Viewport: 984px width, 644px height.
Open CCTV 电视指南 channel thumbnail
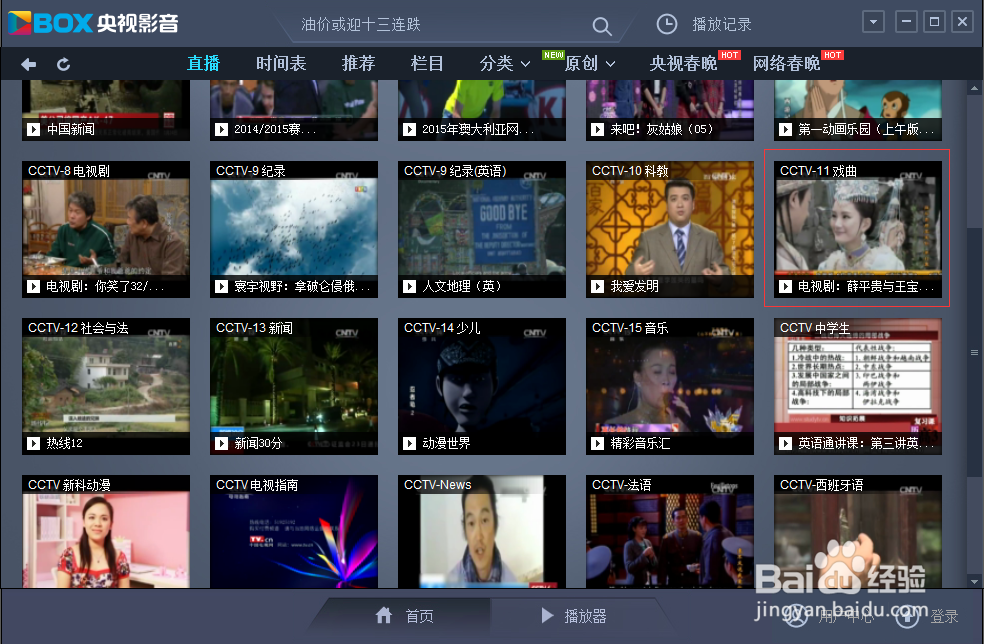pyautogui.click(x=294, y=532)
